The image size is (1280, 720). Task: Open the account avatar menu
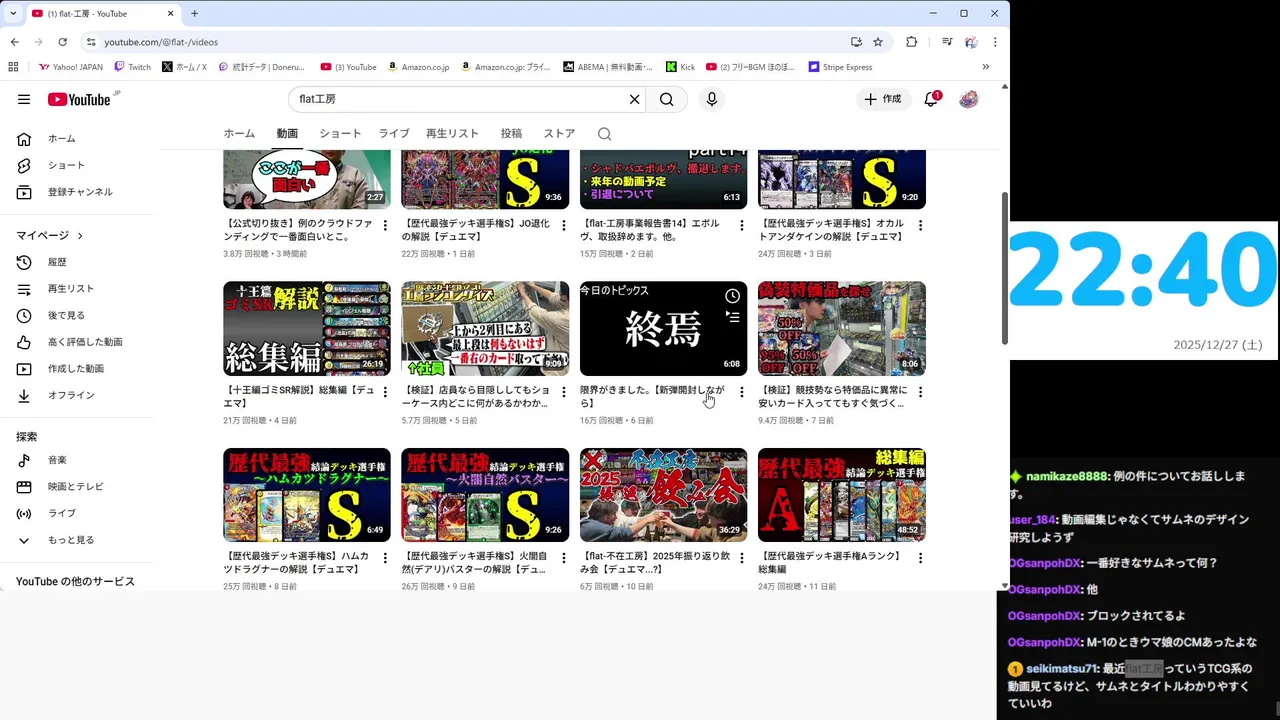[x=968, y=99]
